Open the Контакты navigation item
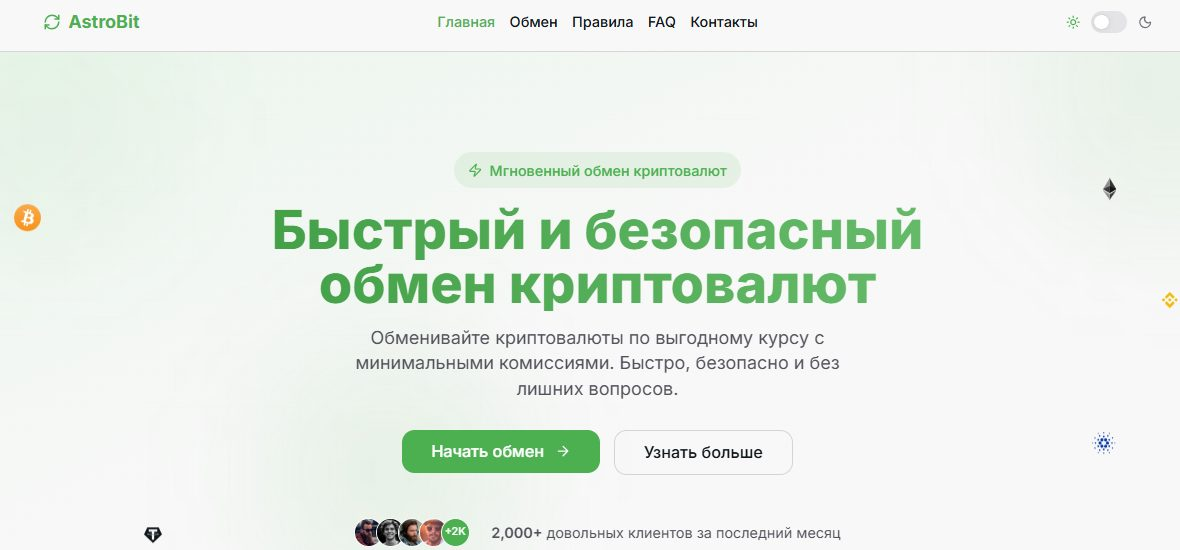 [x=724, y=23]
